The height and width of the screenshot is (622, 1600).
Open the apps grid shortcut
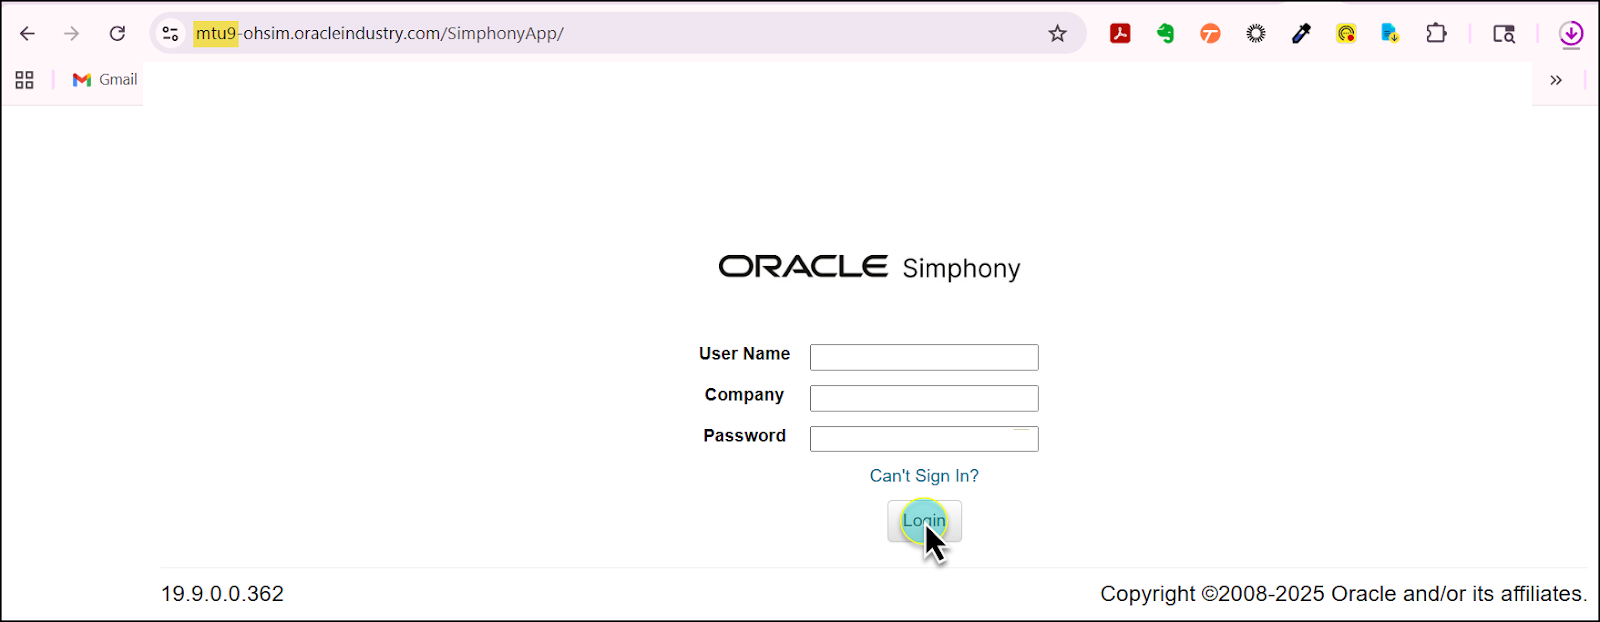[25, 80]
